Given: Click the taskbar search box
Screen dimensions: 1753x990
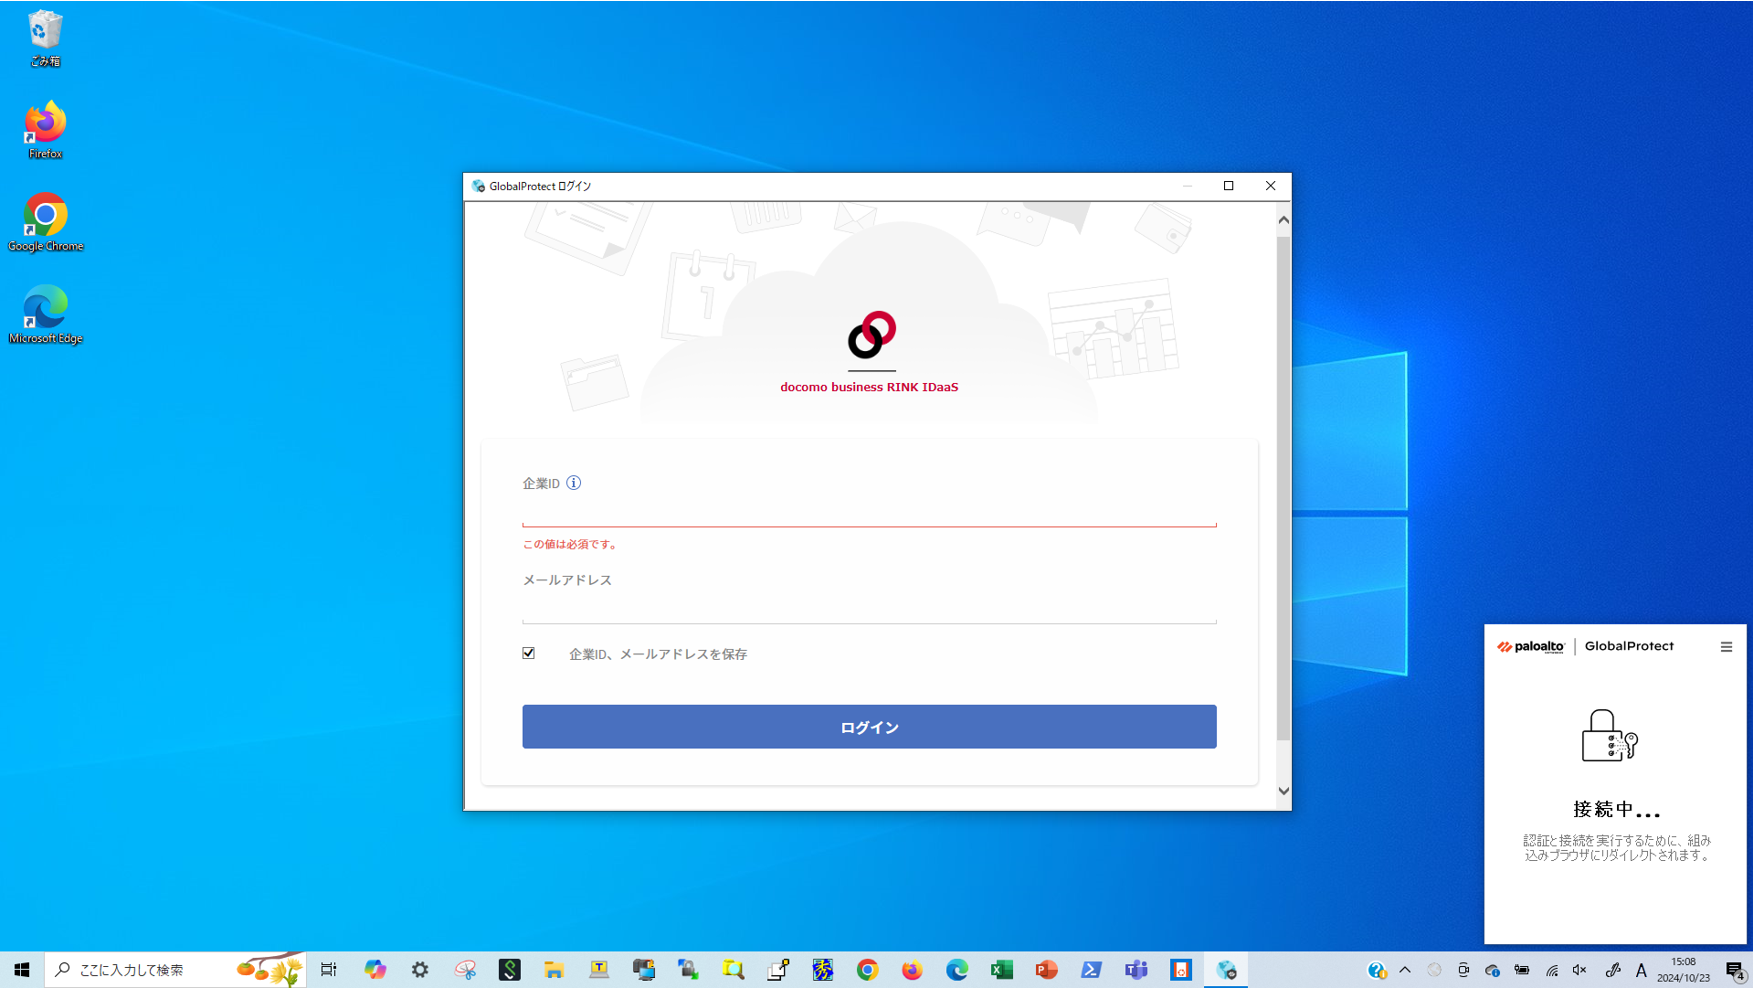Looking at the screenshot, I should 175,970.
